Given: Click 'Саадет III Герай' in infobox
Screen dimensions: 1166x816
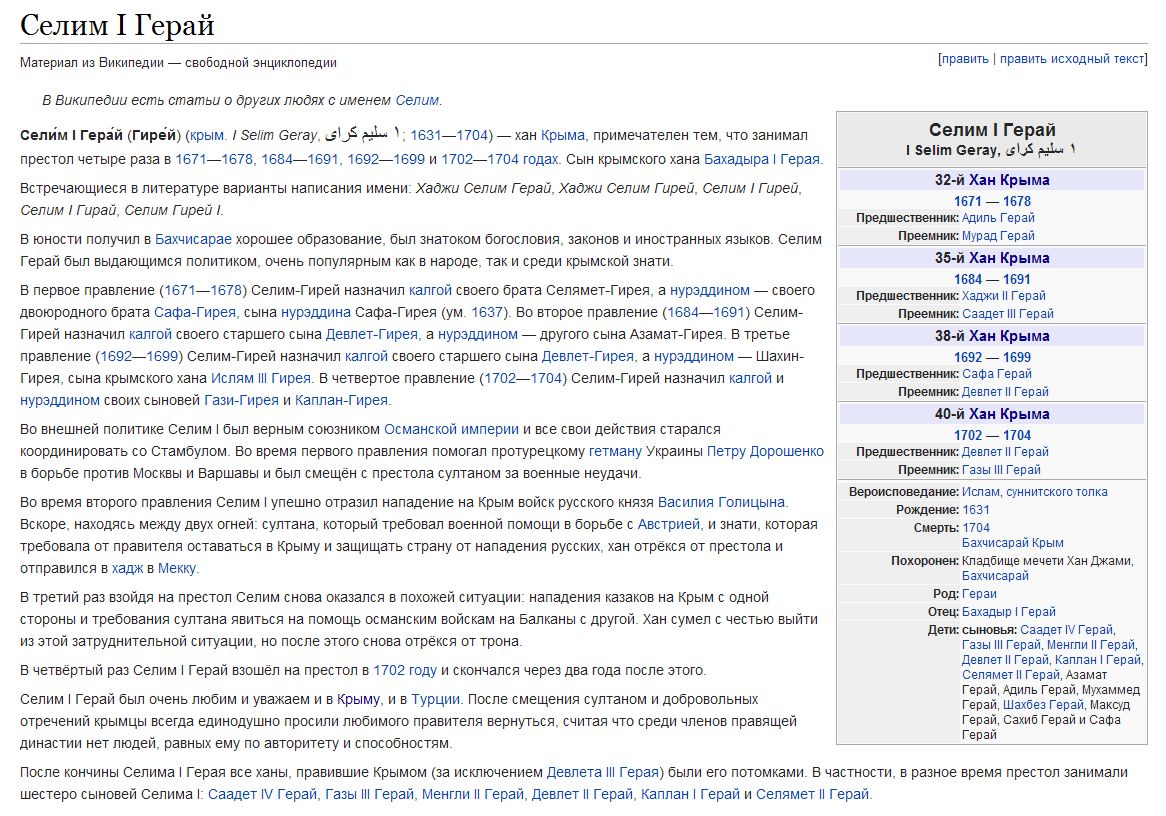Looking at the screenshot, I should tap(1007, 314).
